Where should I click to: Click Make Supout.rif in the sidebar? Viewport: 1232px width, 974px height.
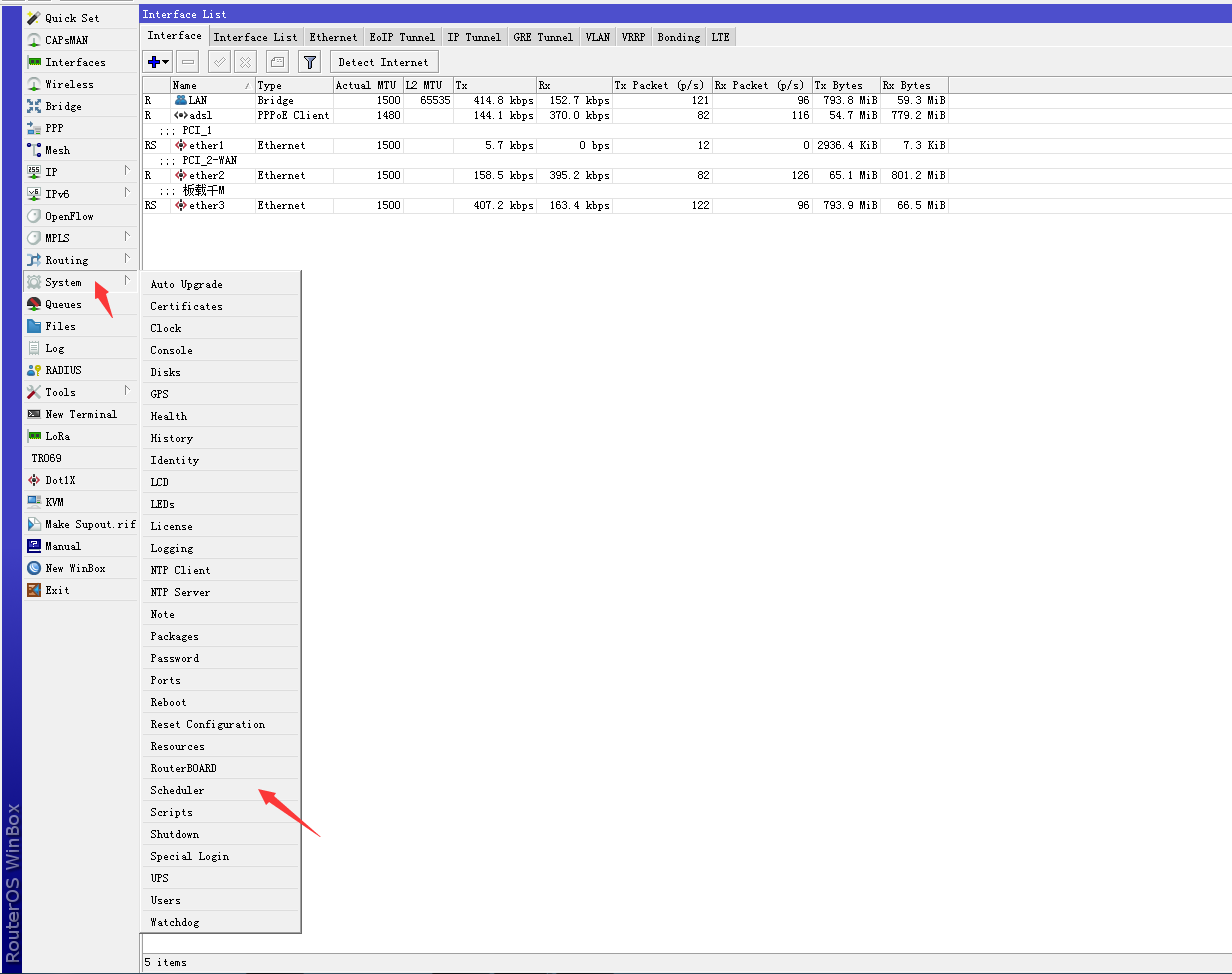pos(80,524)
